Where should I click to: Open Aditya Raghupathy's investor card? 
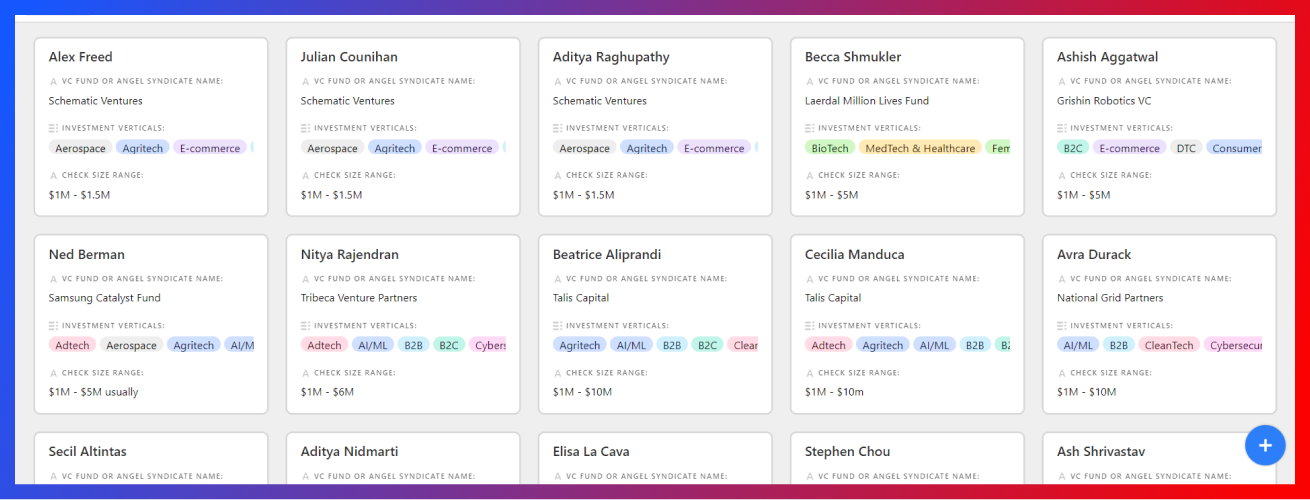pos(655,127)
